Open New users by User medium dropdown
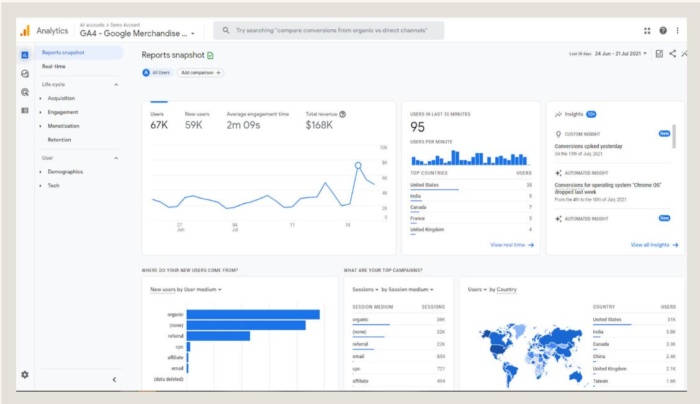The image size is (700, 404). pos(186,290)
